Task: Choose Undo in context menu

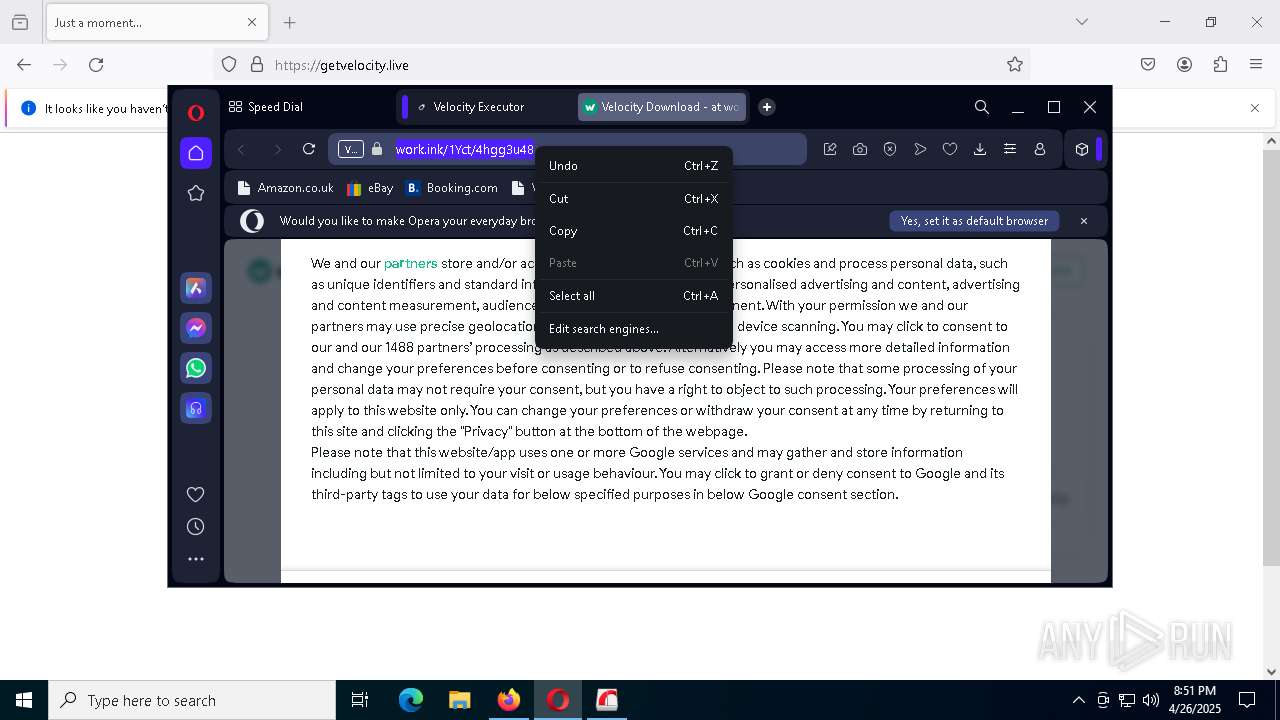Action: point(634,166)
